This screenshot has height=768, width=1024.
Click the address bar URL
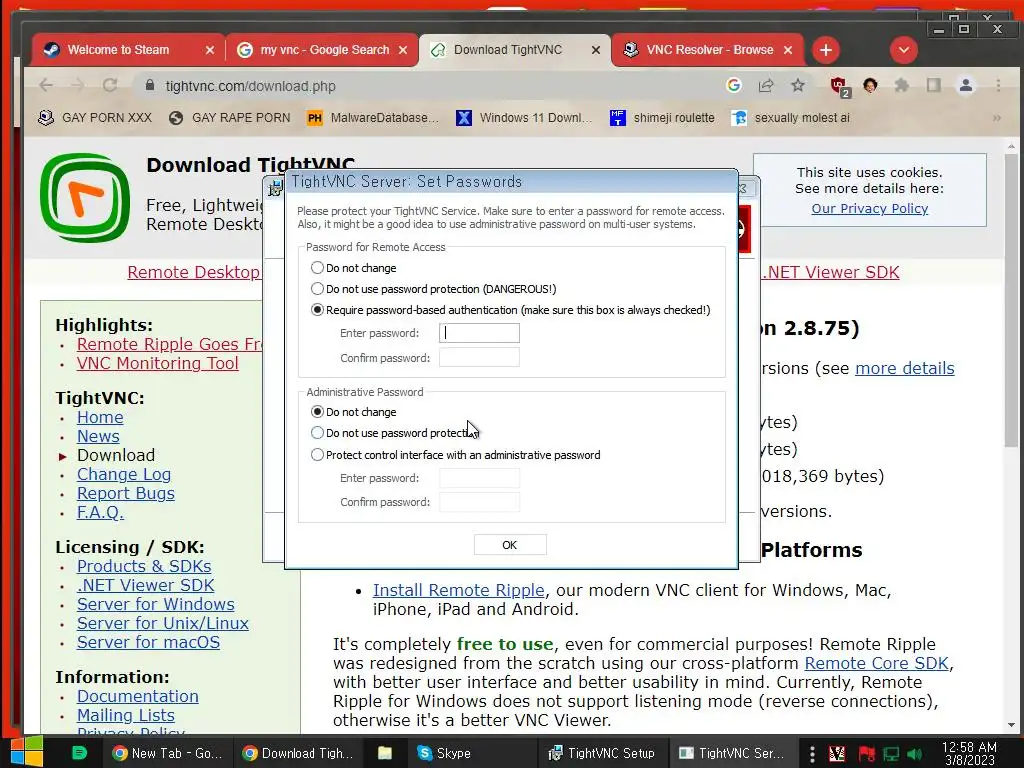point(251,86)
